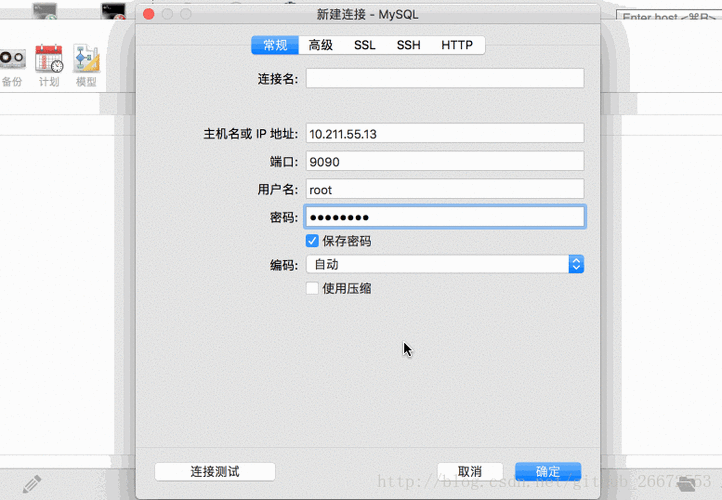Open the 编码 dropdown set to 自动
Viewport: 722px width, 500px height.
click(445, 264)
